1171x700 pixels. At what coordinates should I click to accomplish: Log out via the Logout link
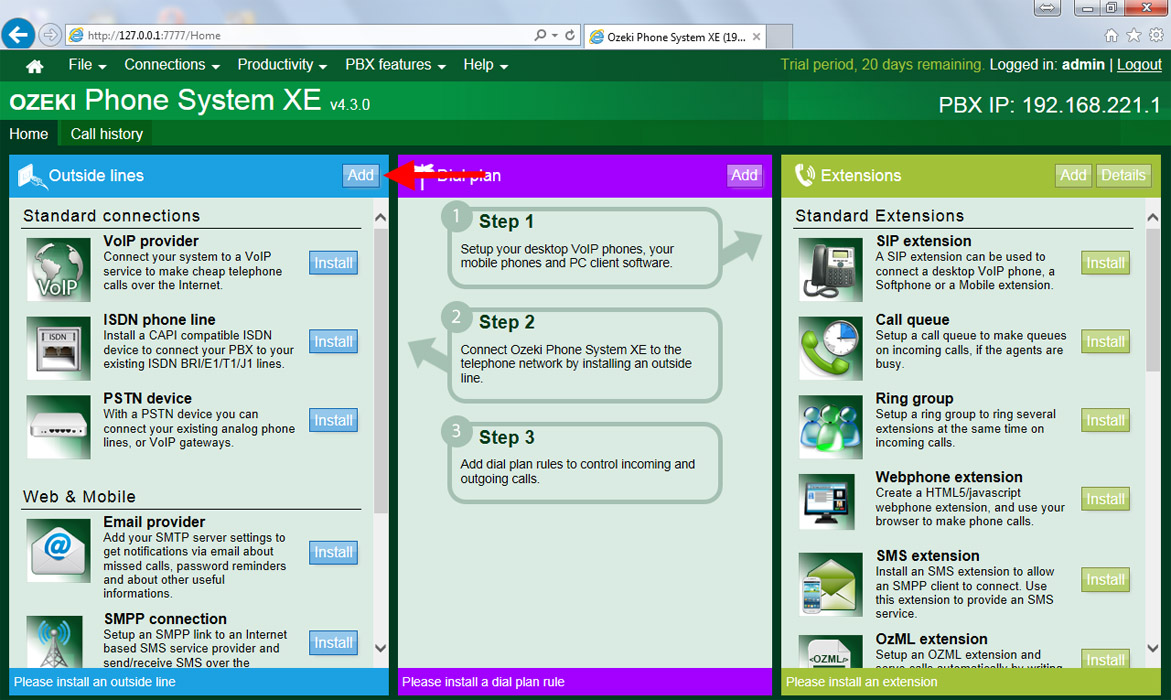coord(1139,64)
